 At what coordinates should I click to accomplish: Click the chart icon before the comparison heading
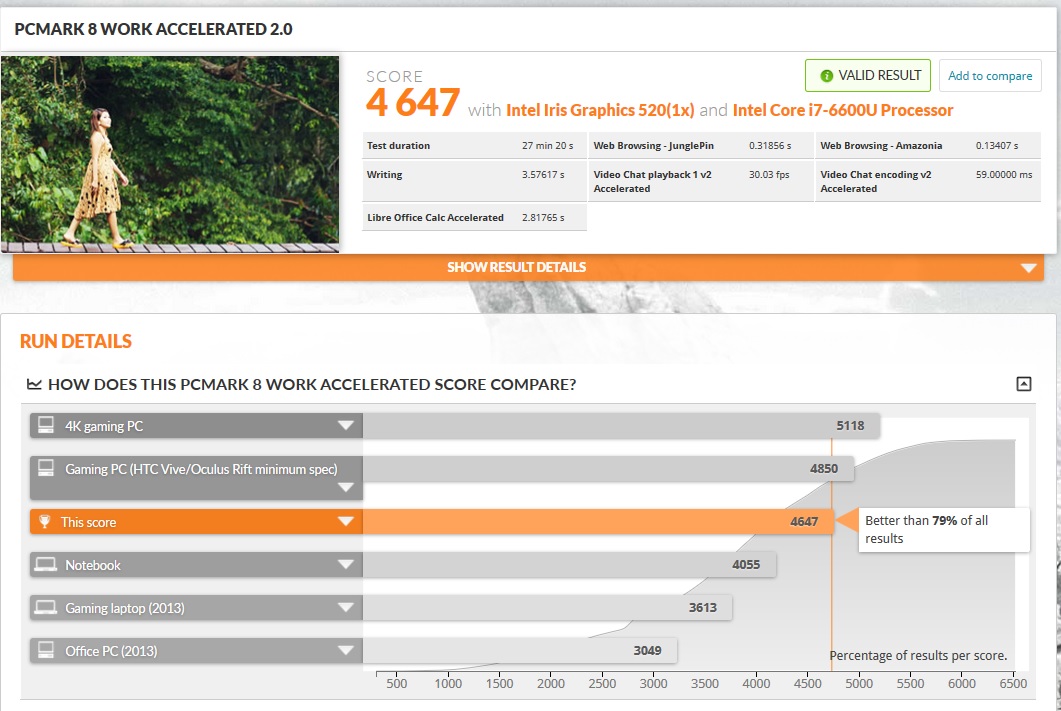click(34, 384)
